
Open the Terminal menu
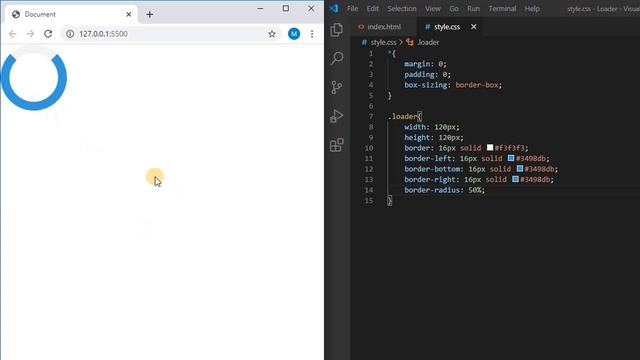[502, 9]
